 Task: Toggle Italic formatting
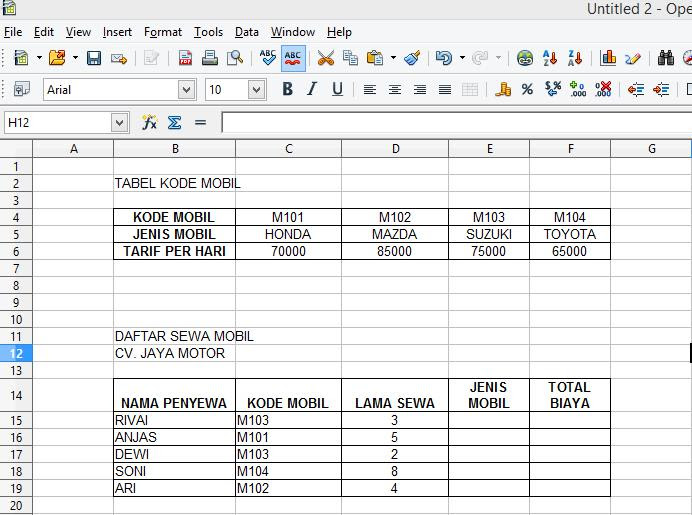[x=312, y=89]
